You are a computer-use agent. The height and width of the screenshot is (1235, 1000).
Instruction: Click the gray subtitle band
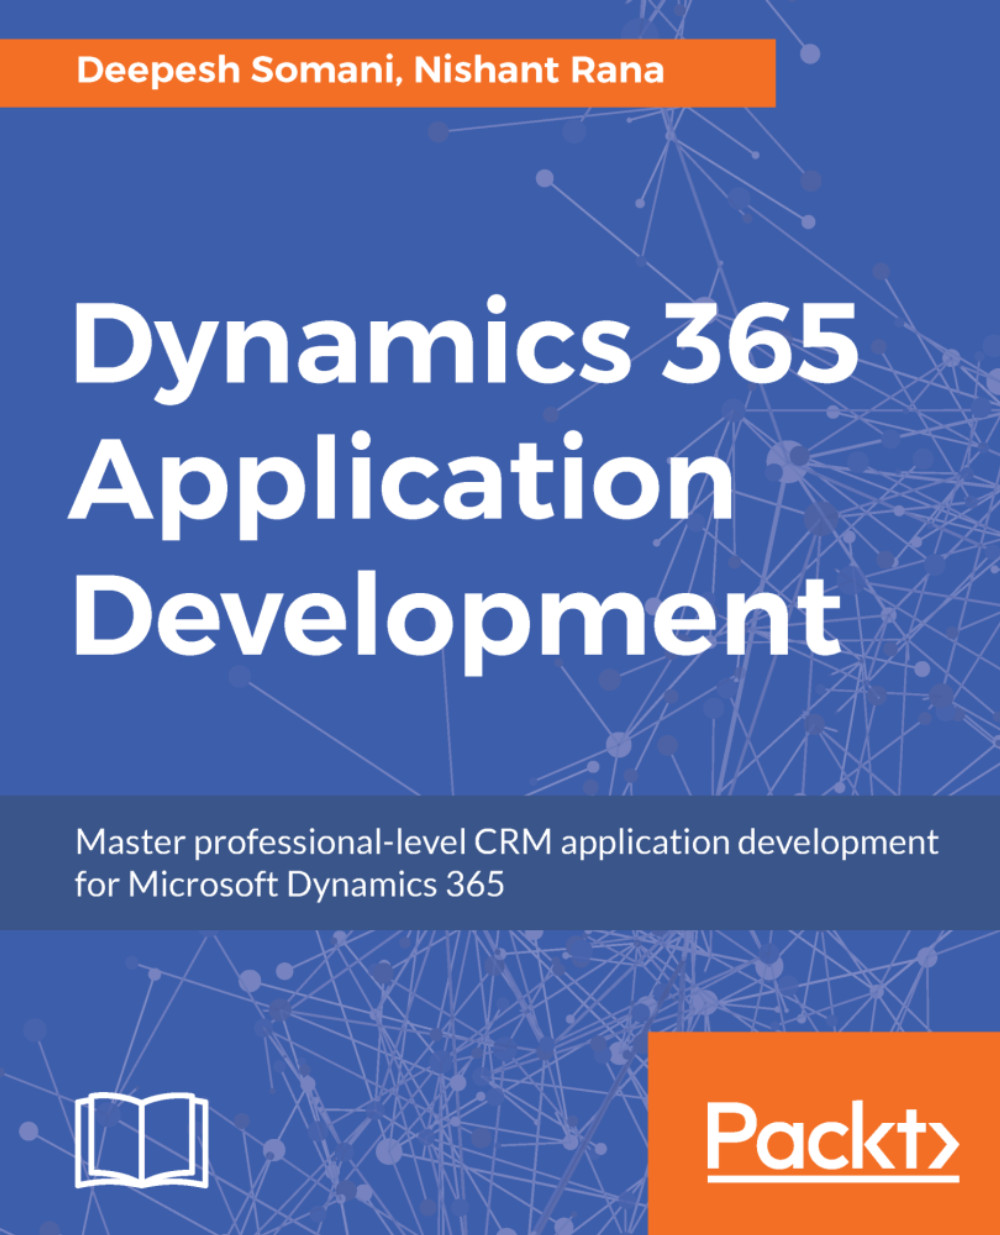500,862
